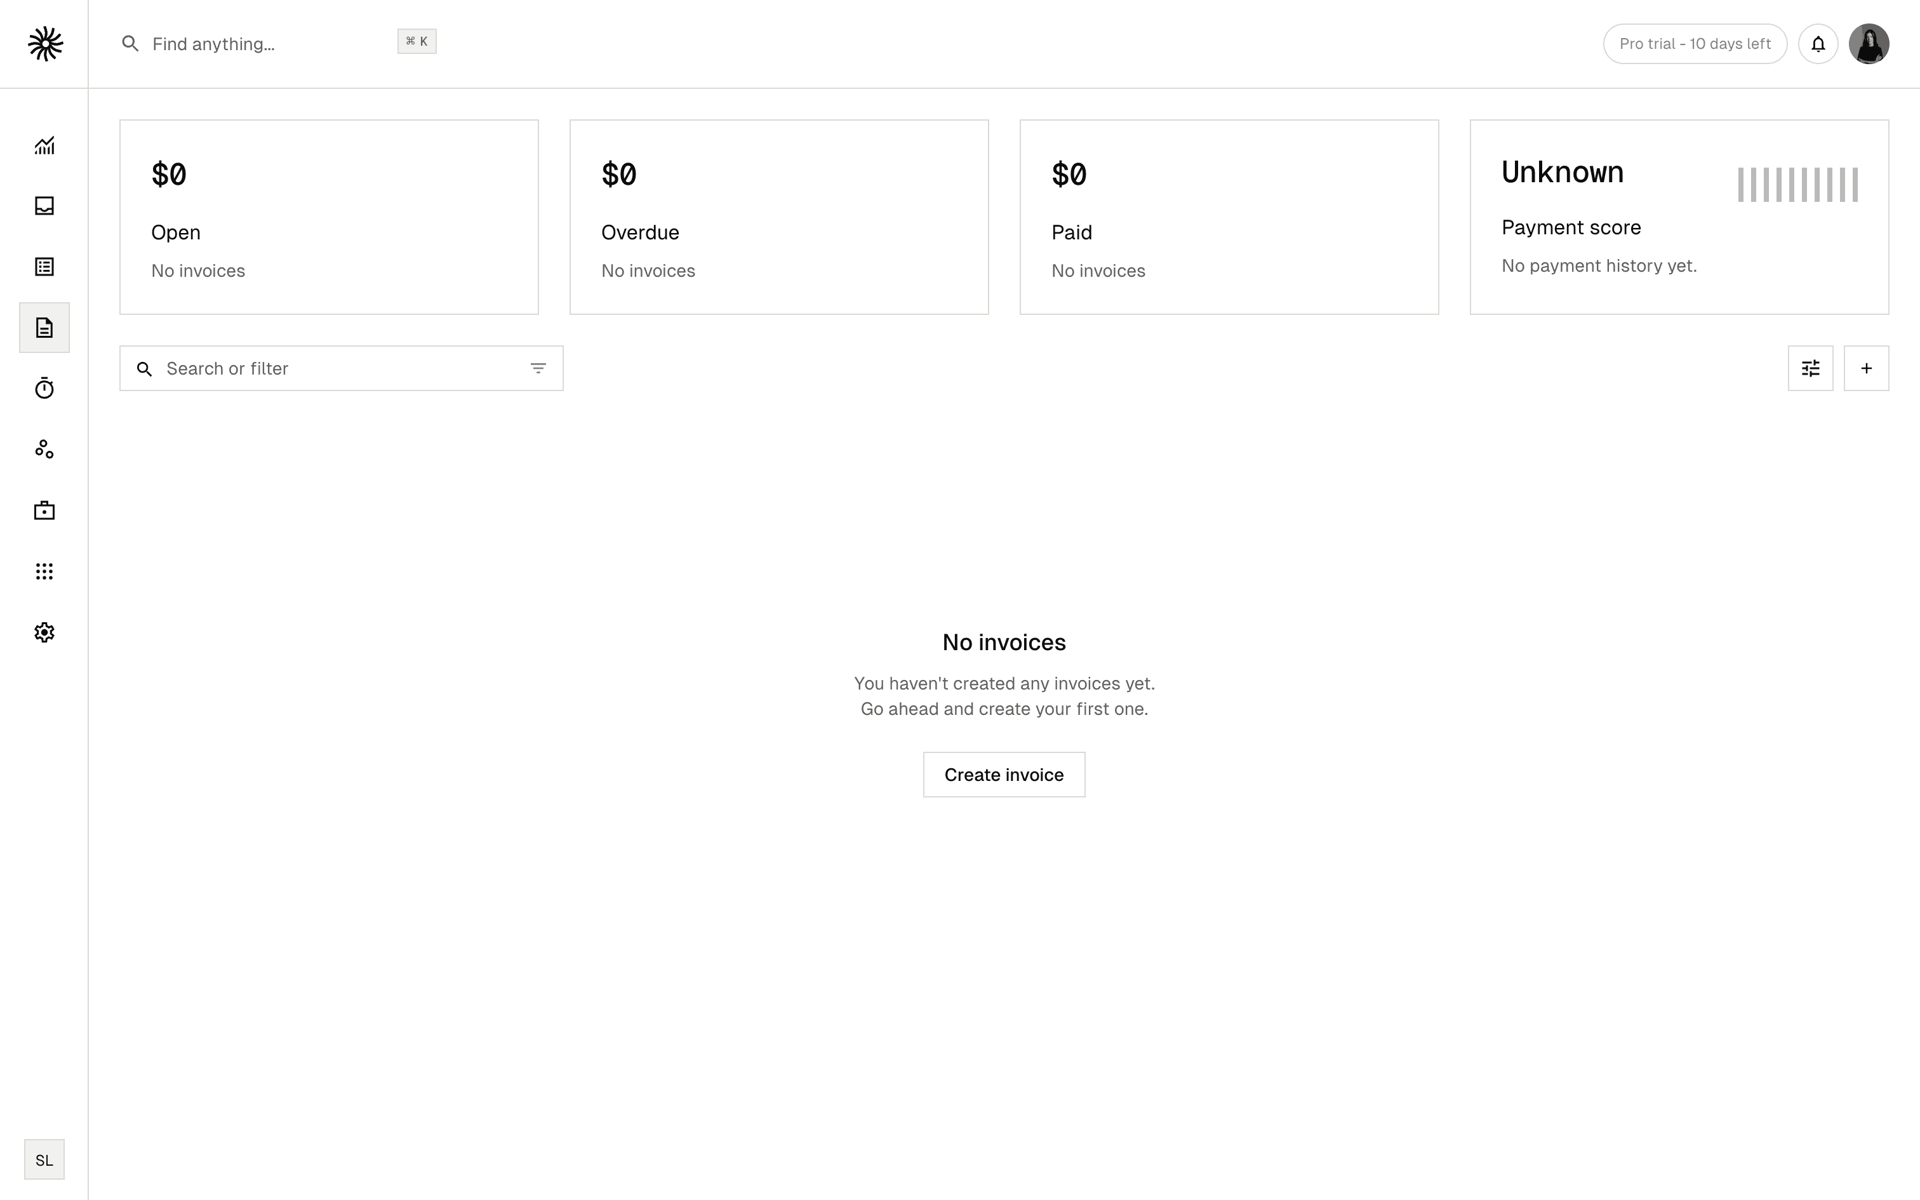Open the Overview chart icon in sidebar
This screenshot has height=1200, width=1920.
point(44,145)
